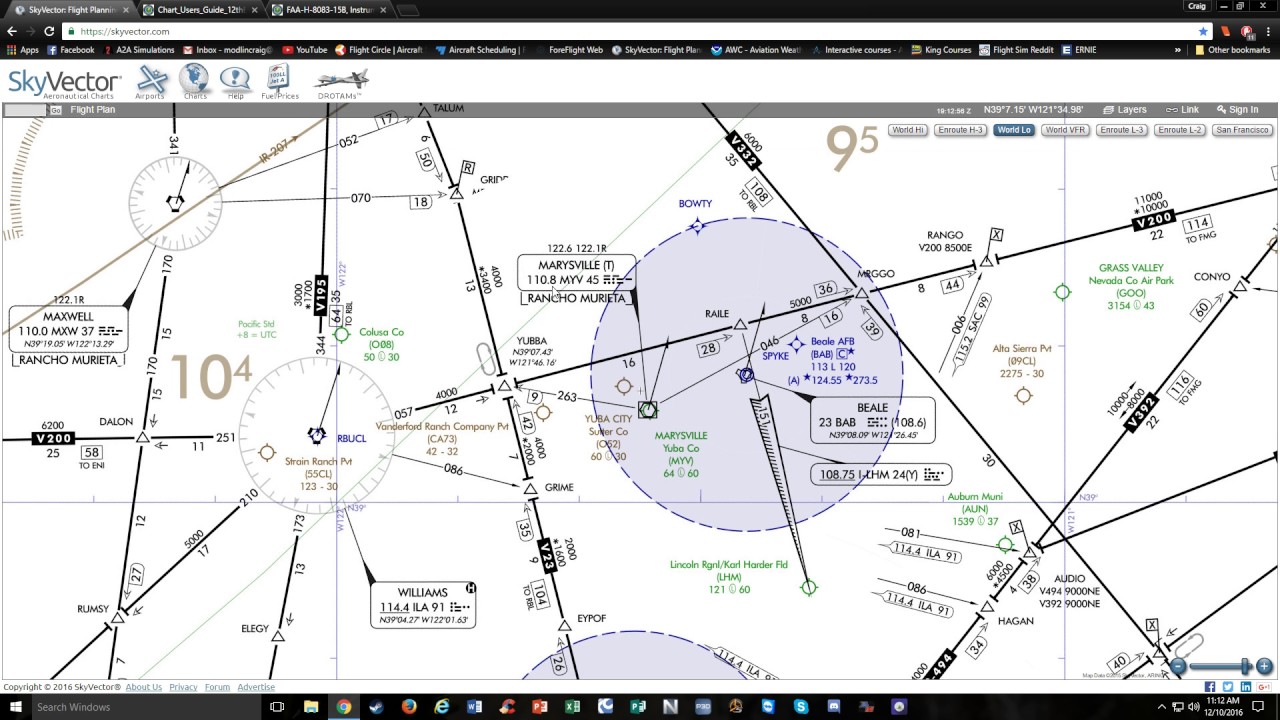Image resolution: width=1280 pixels, height=720 pixels.
Task: Click the Help icon in SkyVector header
Action: [x=235, y=82]
